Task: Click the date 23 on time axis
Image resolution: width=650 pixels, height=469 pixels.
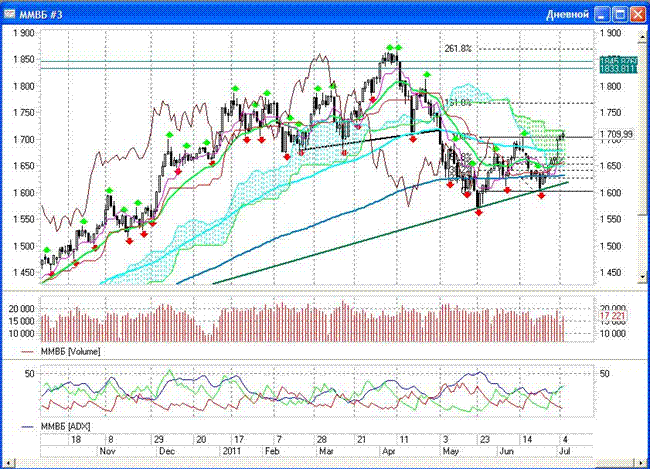Action: (485, 440)
